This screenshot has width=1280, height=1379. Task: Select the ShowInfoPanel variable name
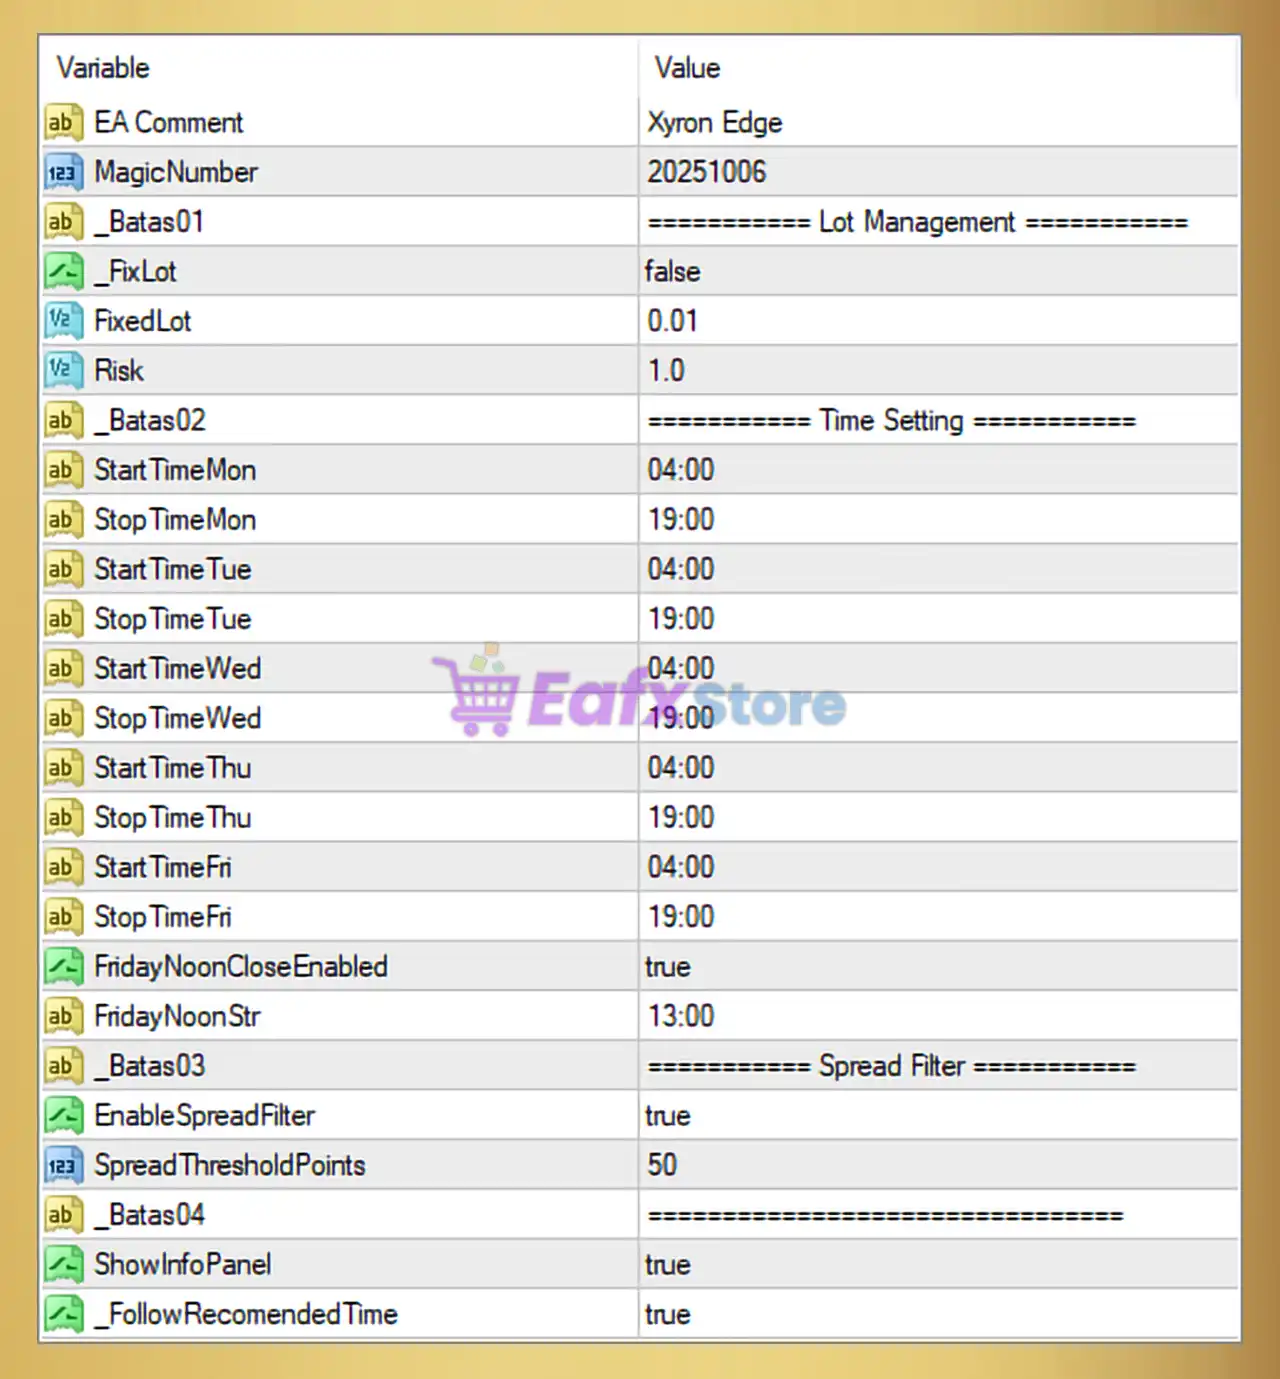coord(182,1264)
